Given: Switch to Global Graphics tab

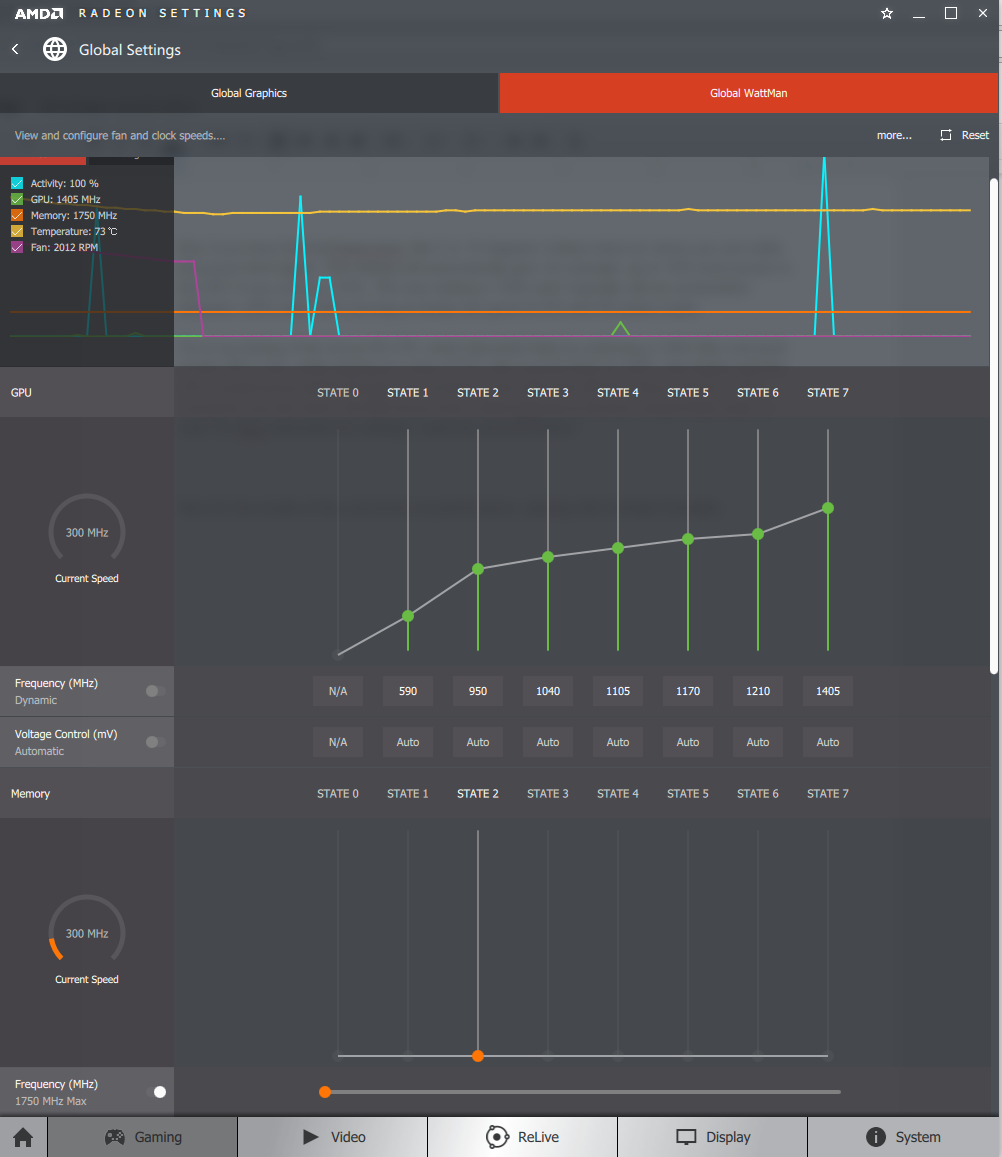Looking at the screenshot, I should [x=249, y=93].
